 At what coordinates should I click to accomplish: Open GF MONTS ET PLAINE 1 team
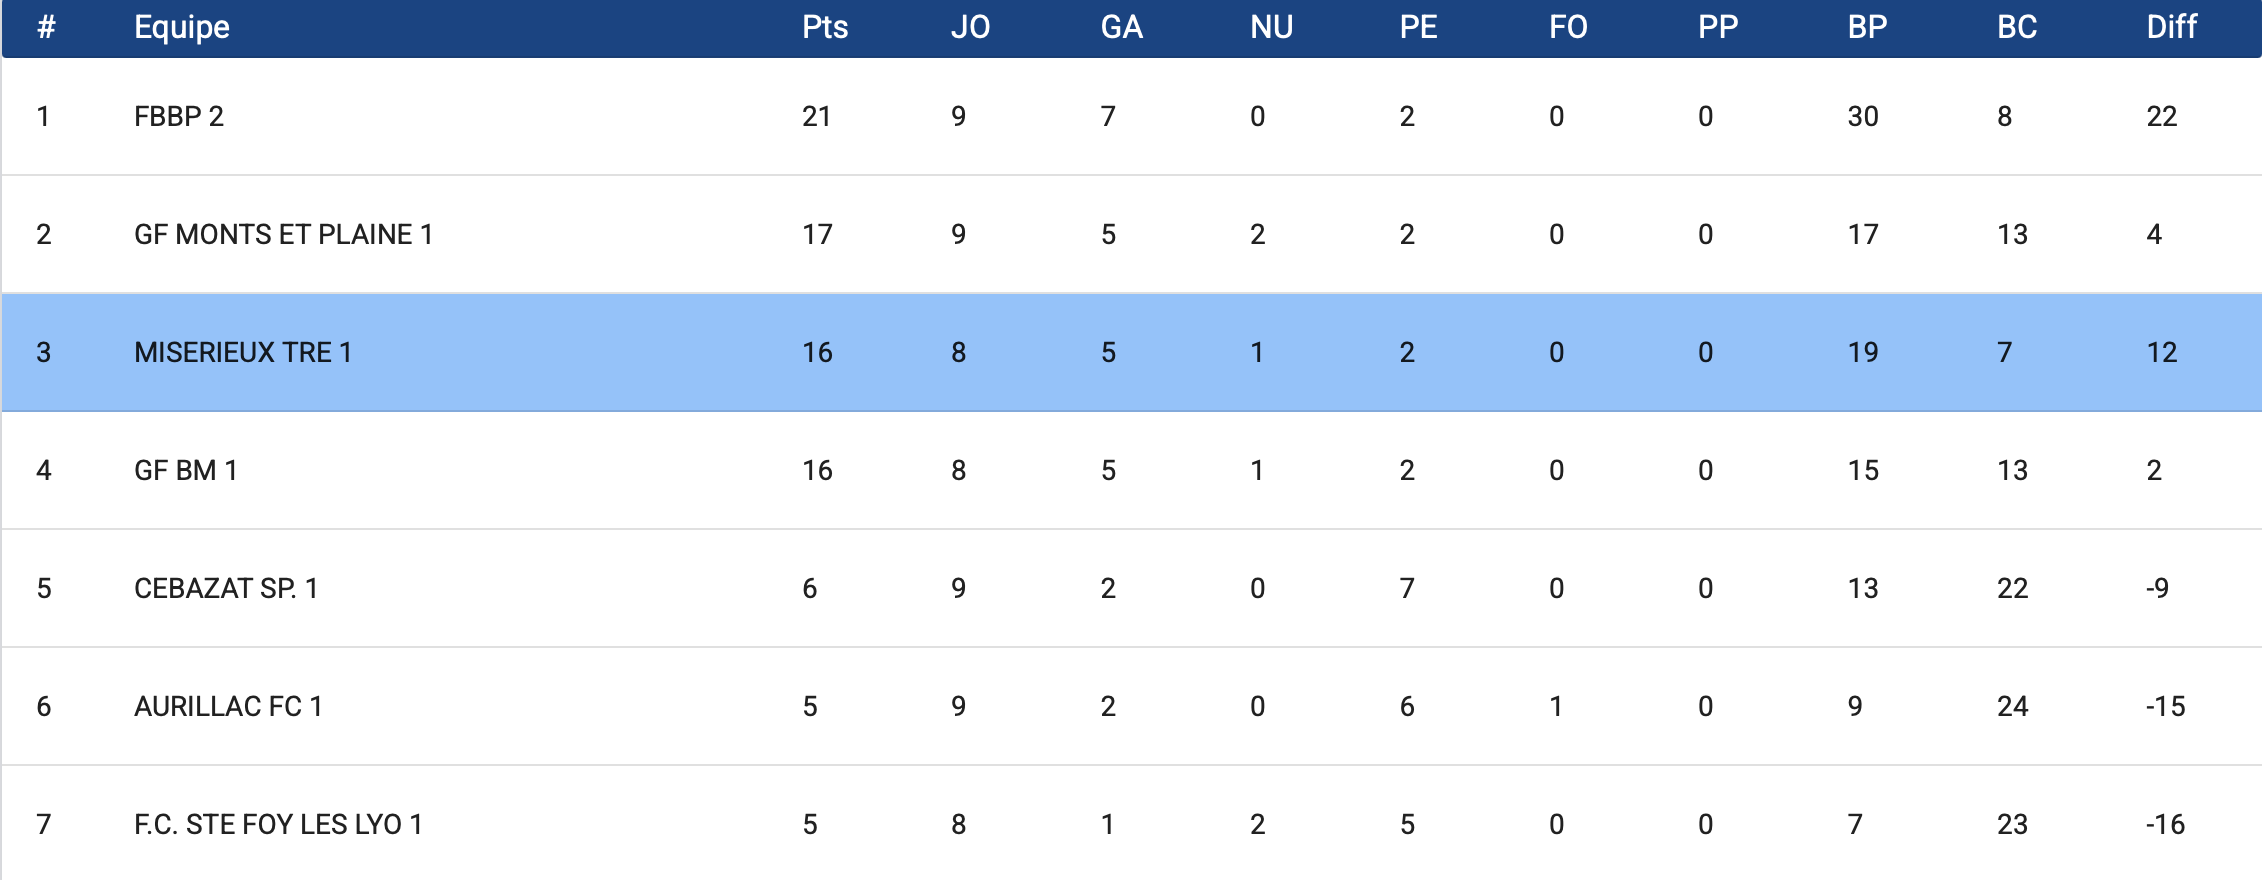283,235
